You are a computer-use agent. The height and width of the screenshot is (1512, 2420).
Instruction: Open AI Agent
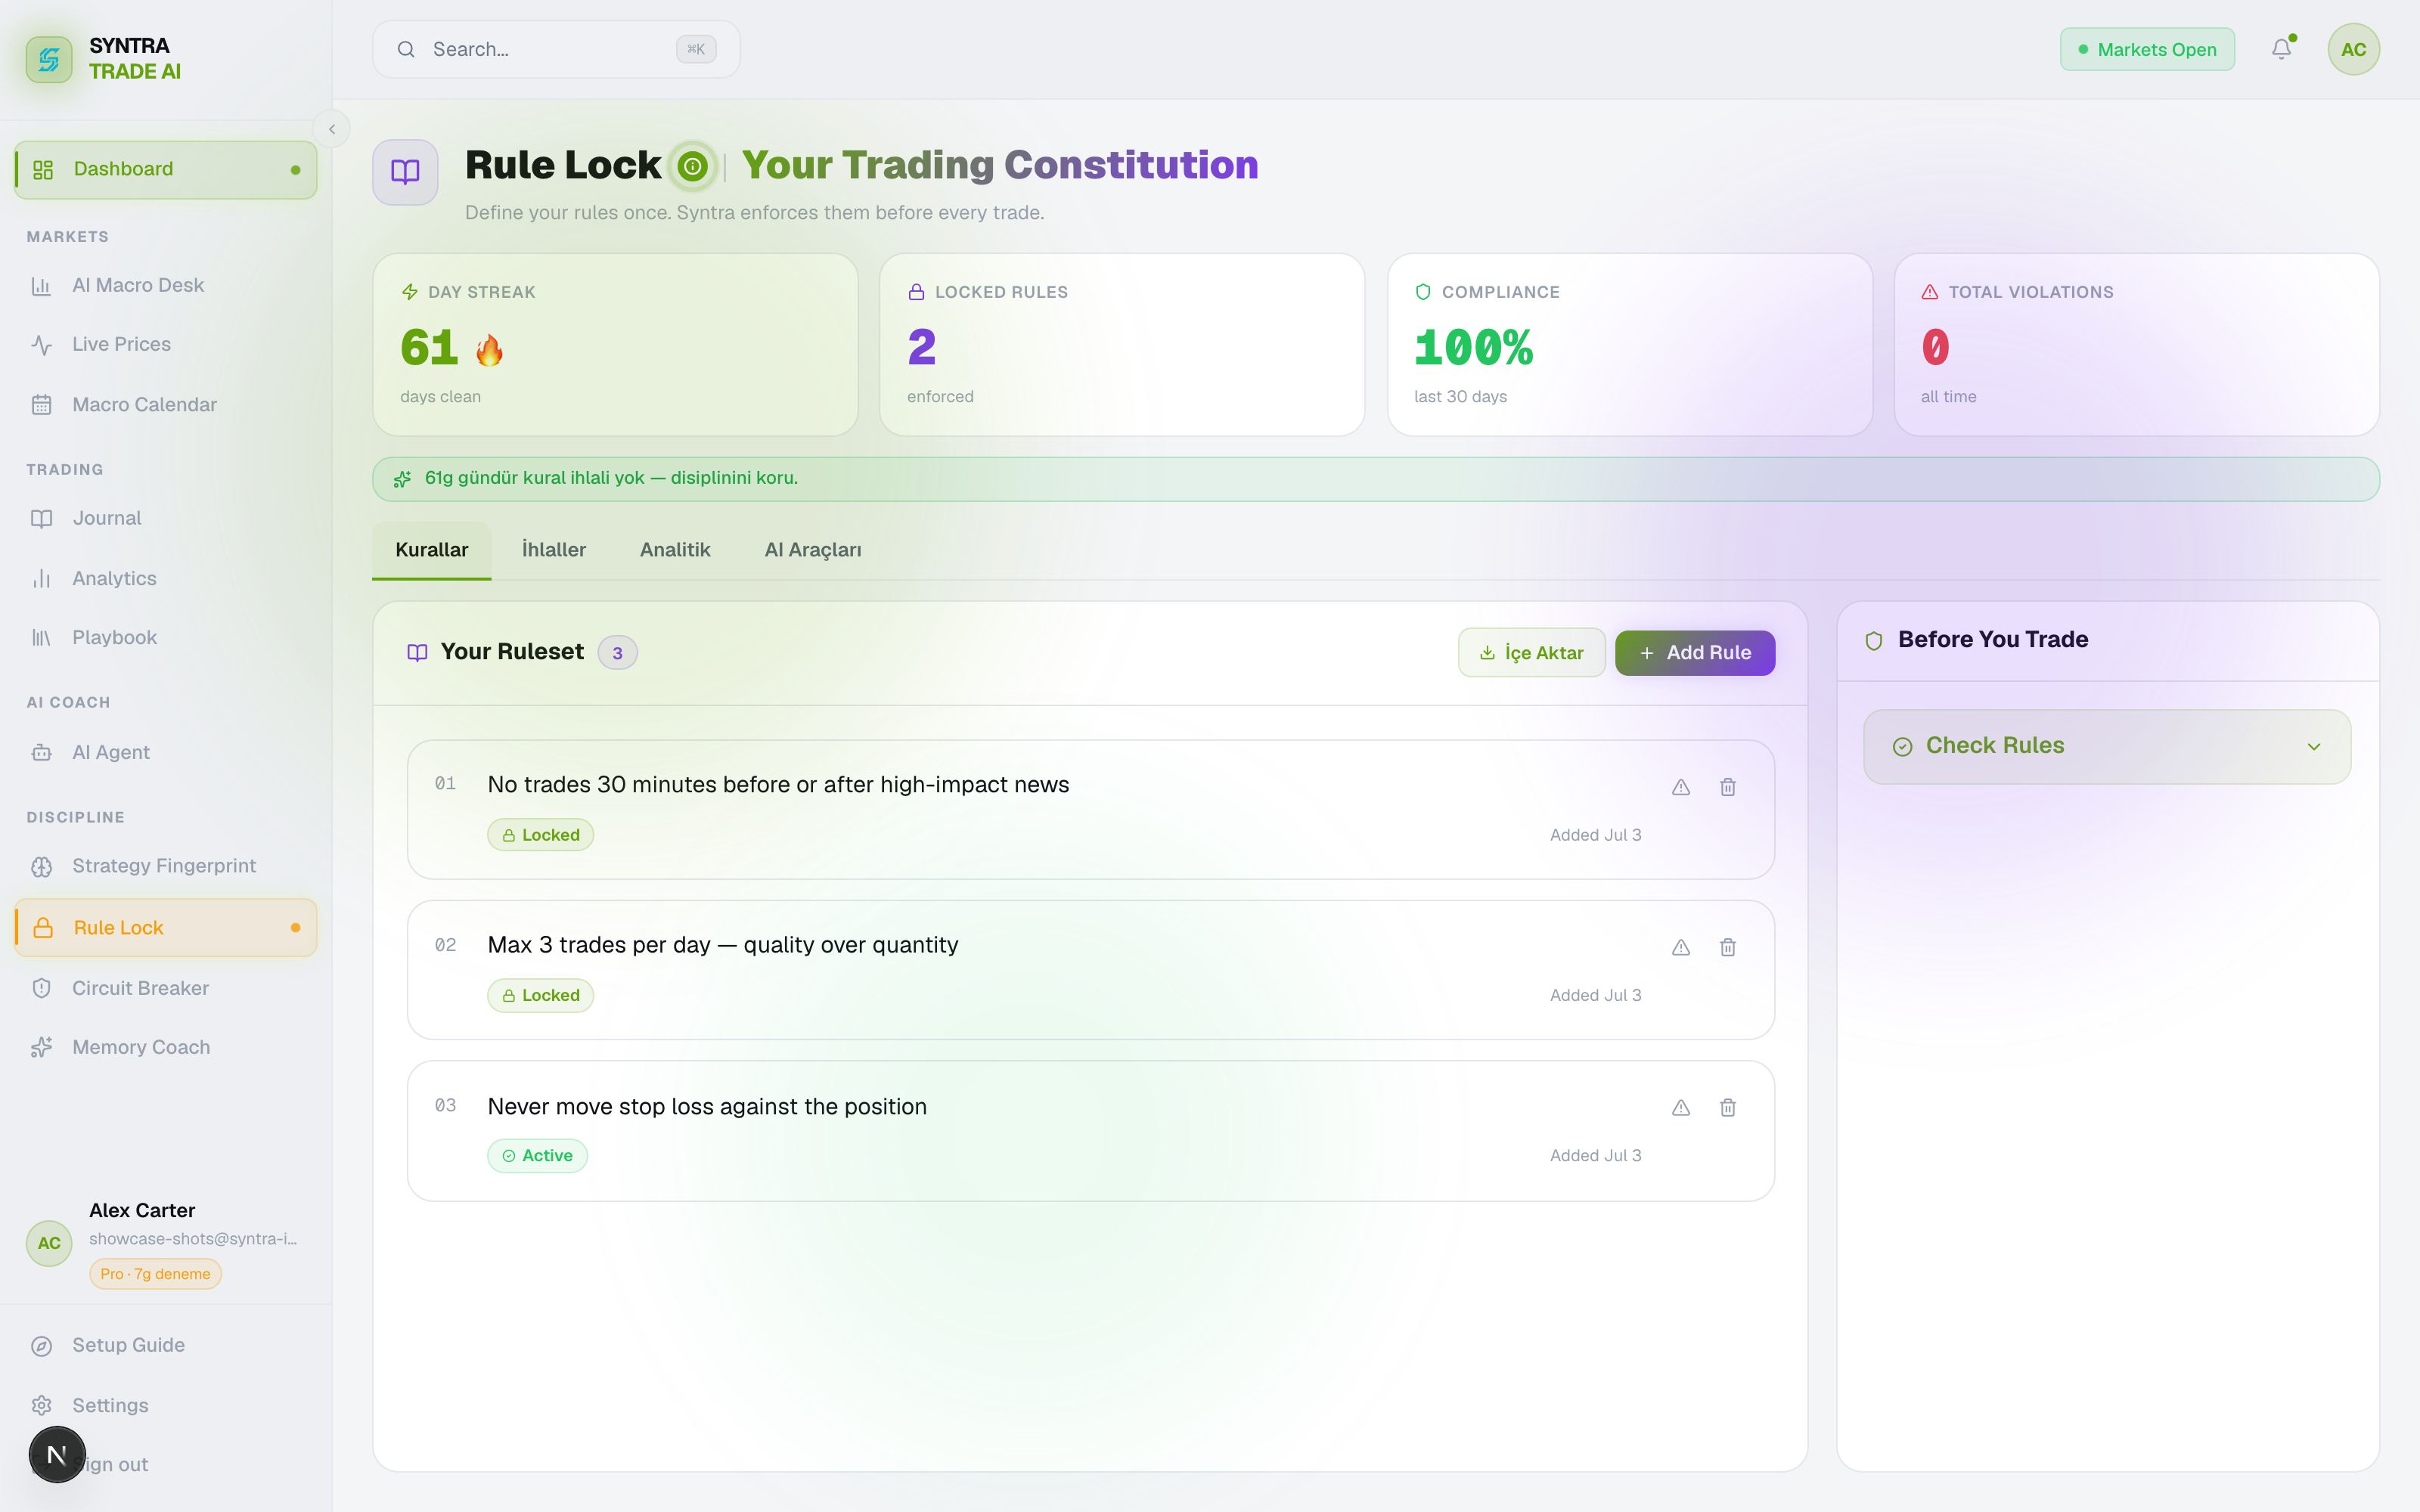click(x=166, y=753)
